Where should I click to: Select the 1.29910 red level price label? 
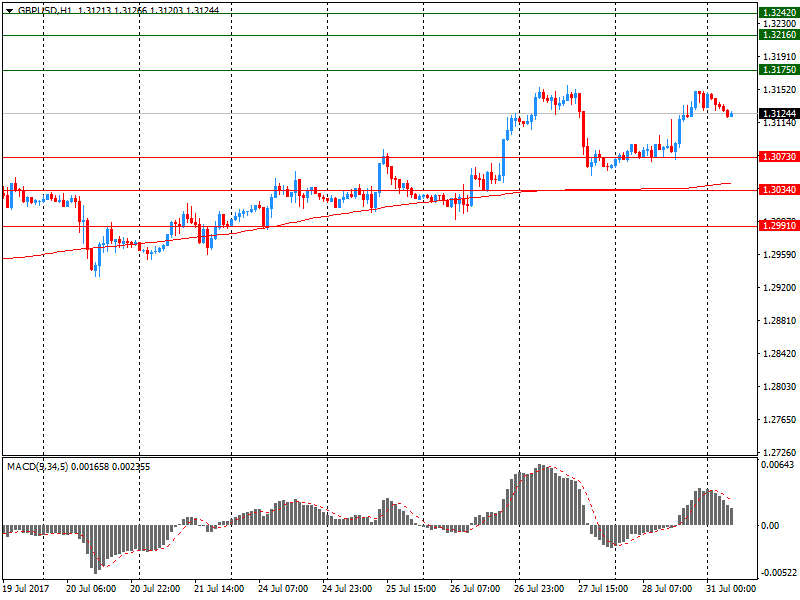click(x=779, y=226)
